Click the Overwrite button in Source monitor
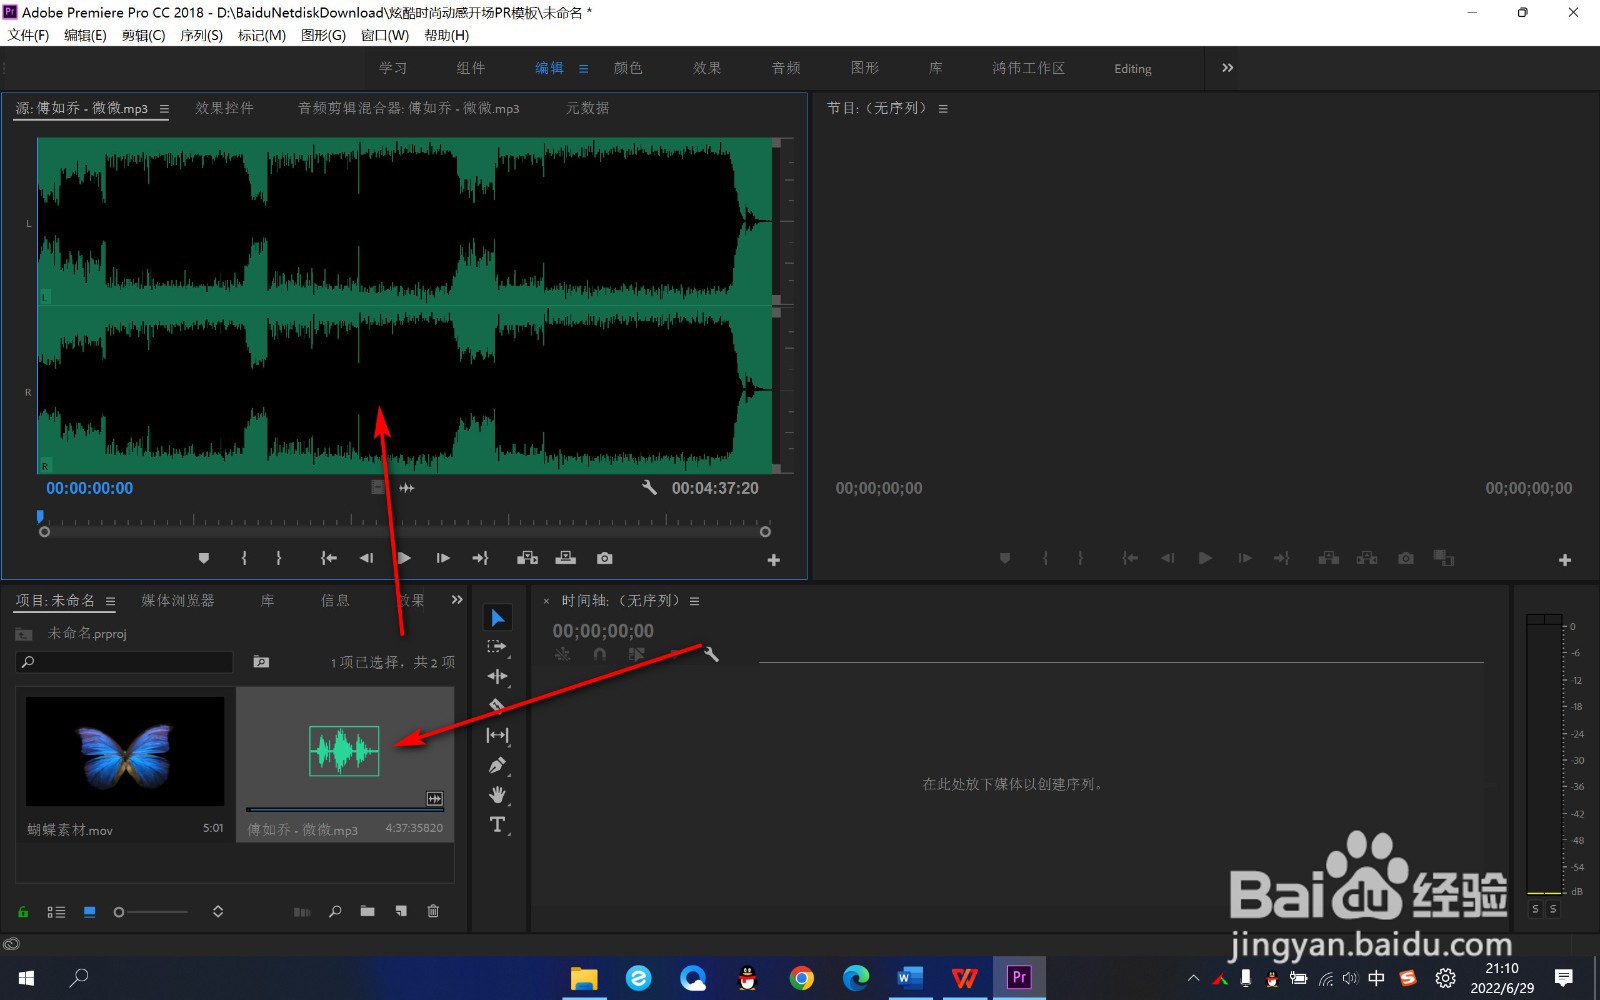The width and height of the screenshot is (1600, 1000). 566,558
